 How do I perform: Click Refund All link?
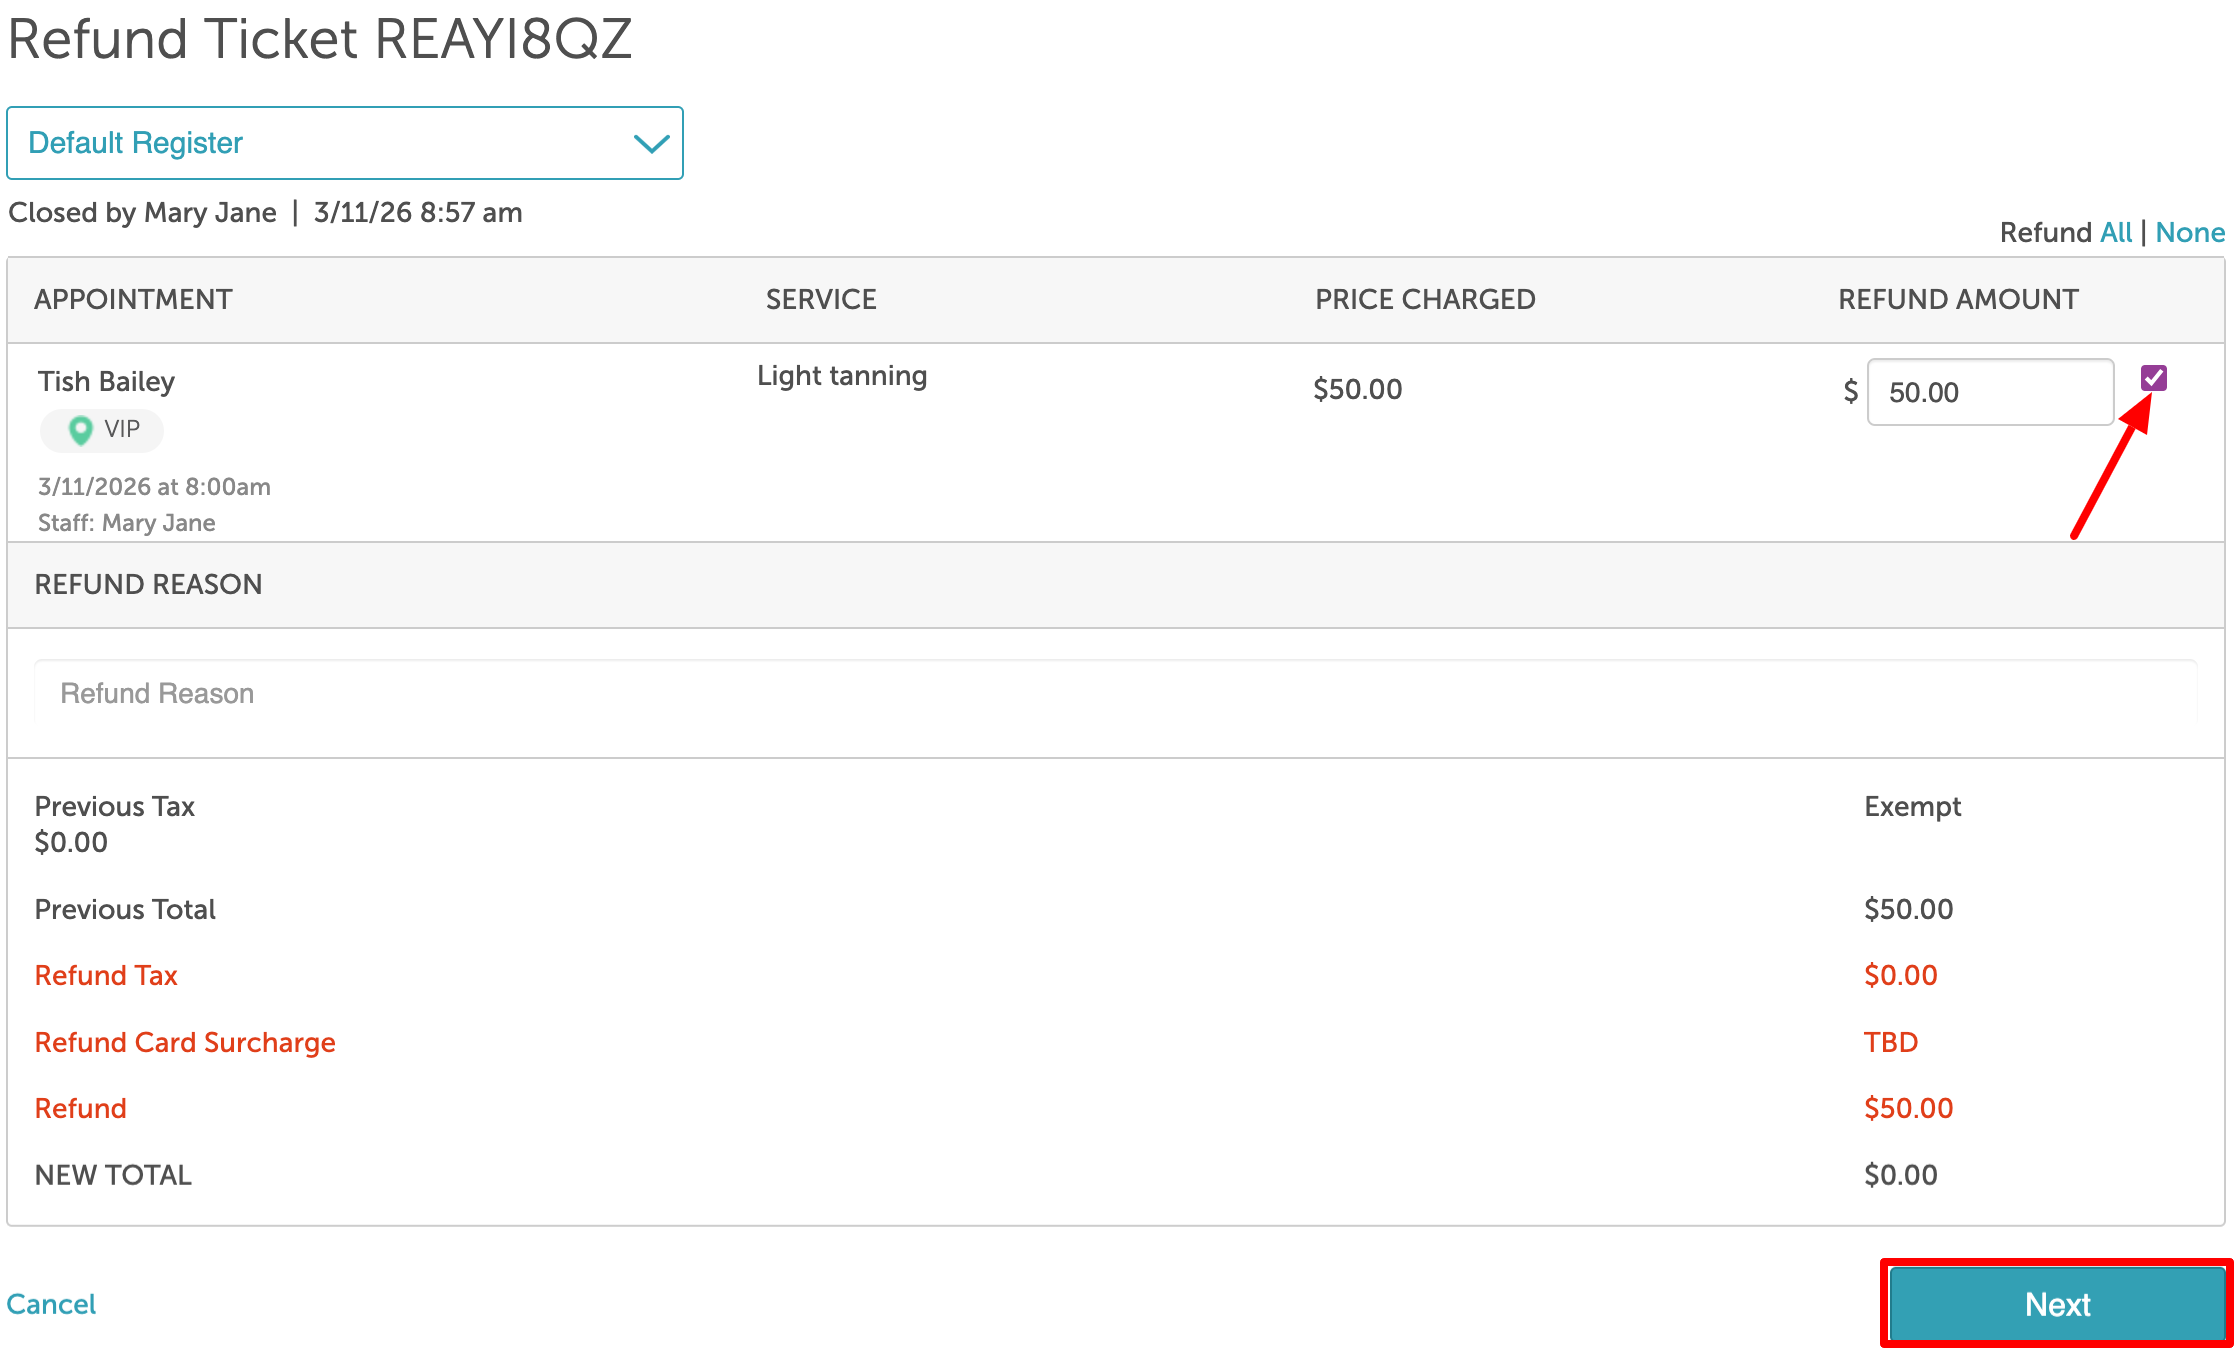(2116, 232)
